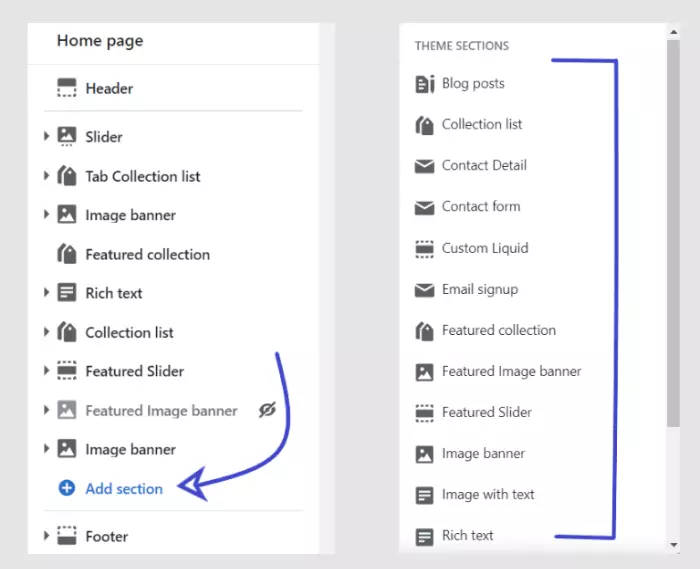Screen dimensions: 700x569
Task: Click the Add section link
Action: (x=124, y=489)
